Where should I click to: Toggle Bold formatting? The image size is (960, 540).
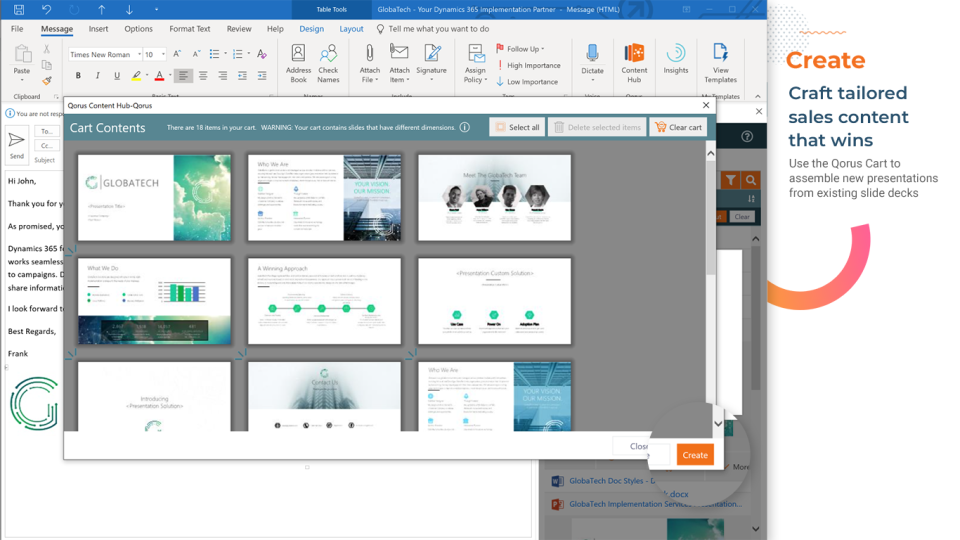pyautogui.click(x=78, y=75)
